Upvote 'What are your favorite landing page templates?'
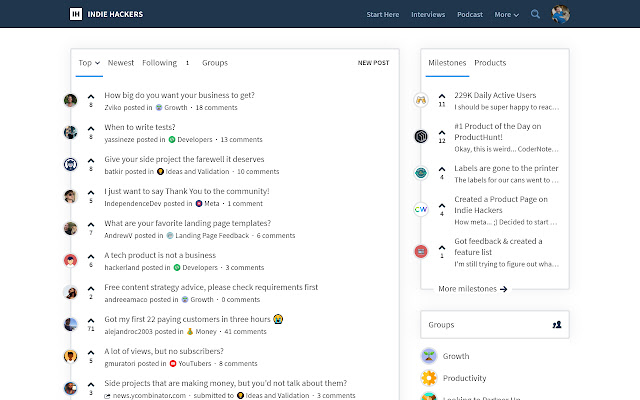Image resolution: width=640 pixels, height=400 pixels. (x=91, y=224)
